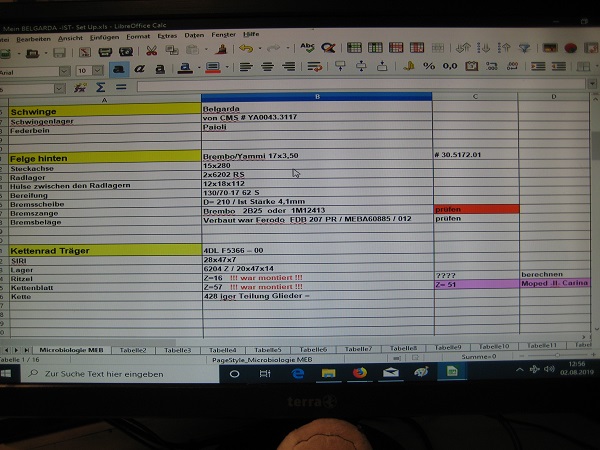Show hidden system tray icons chevron
The height and width of the screenshot is (450, 600).
(519, 370)
